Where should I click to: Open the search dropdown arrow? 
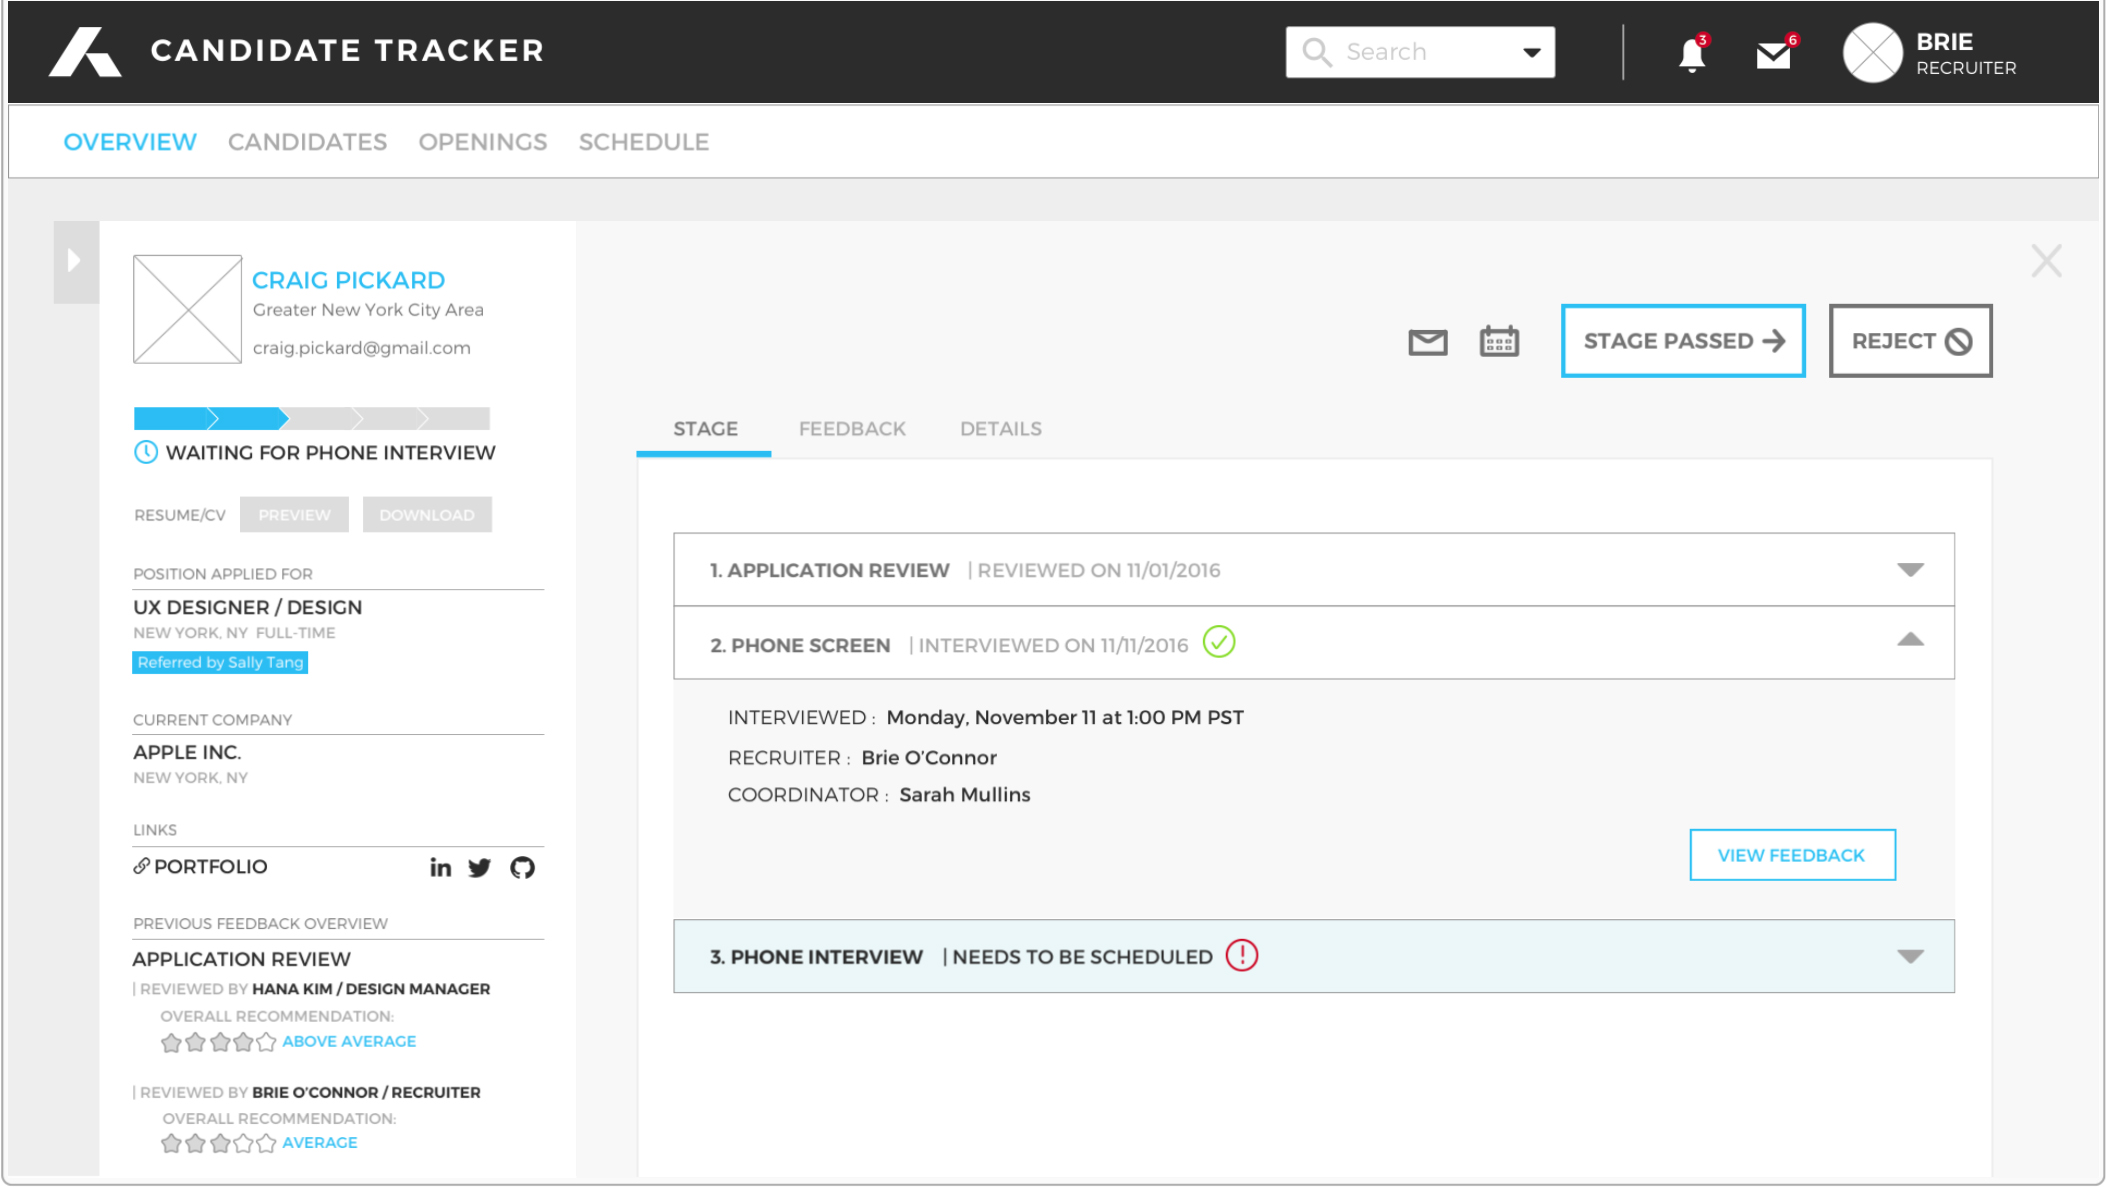coord(1531,53)
